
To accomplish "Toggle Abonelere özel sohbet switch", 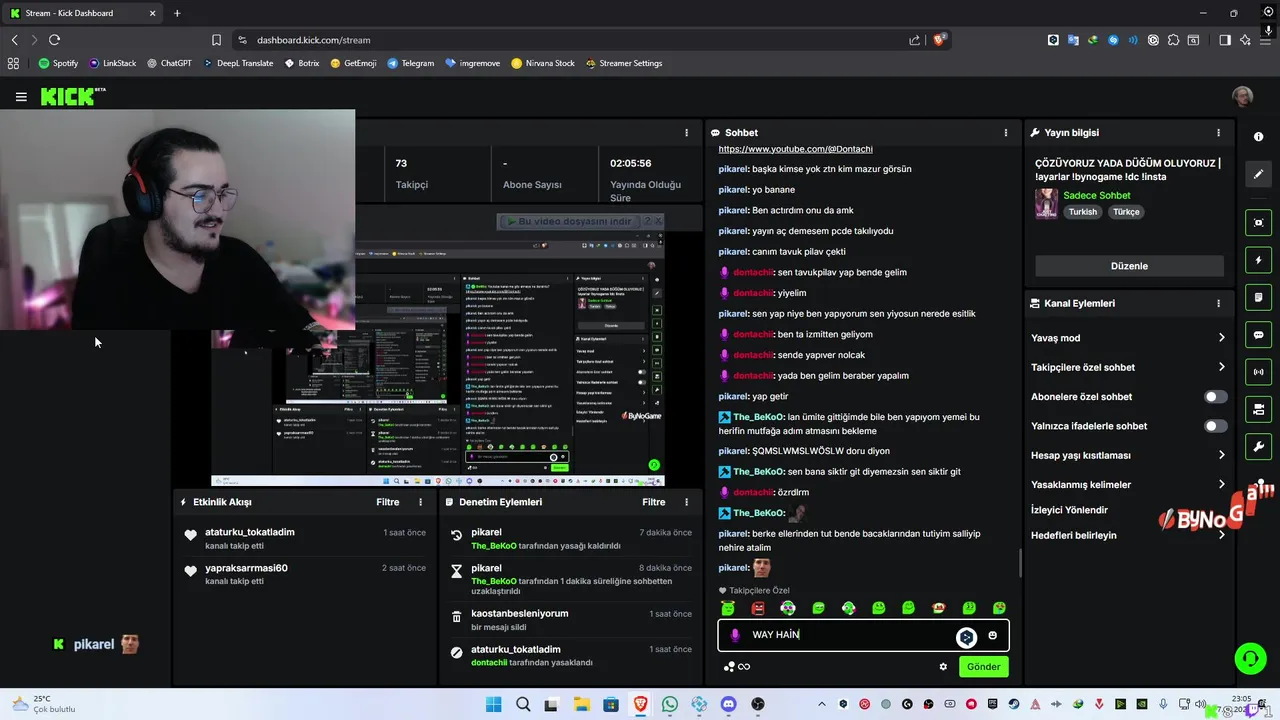I will coord(1215,397).
